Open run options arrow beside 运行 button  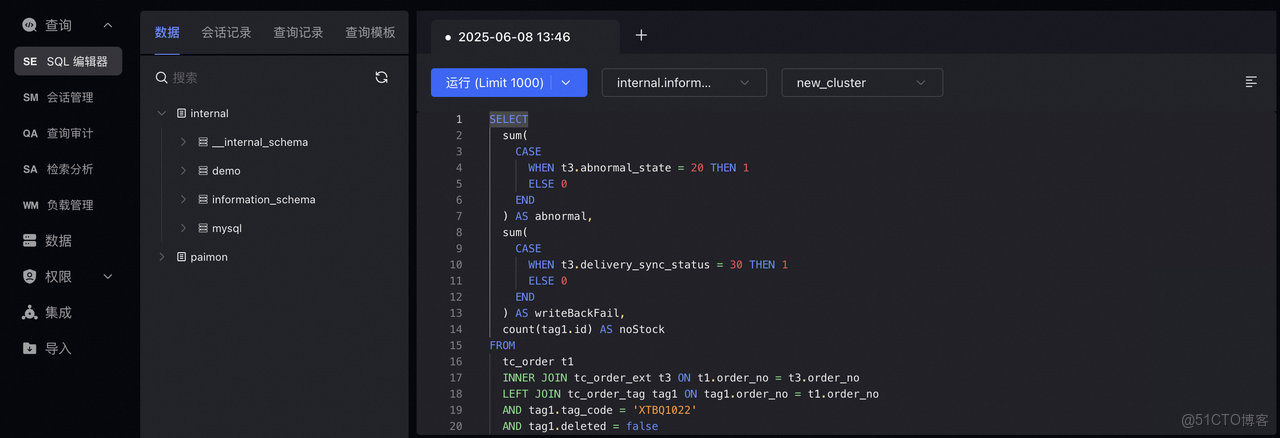click(566, 83)
